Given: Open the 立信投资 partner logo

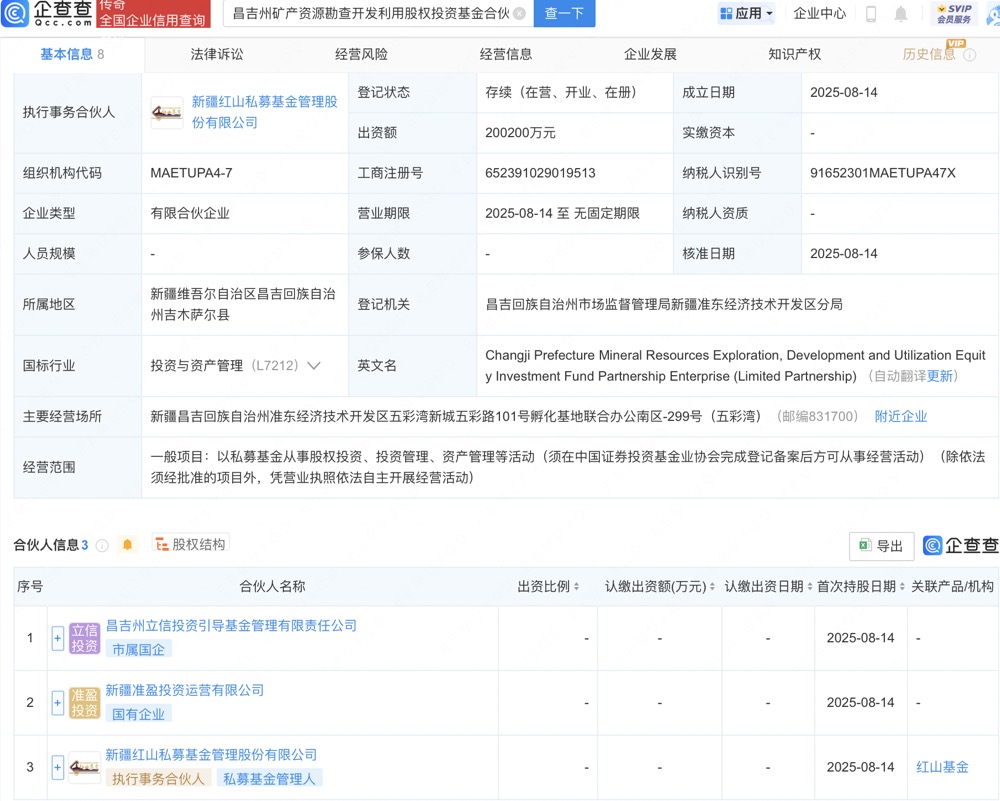Looking at the screenshot, I should click(84, 638).
